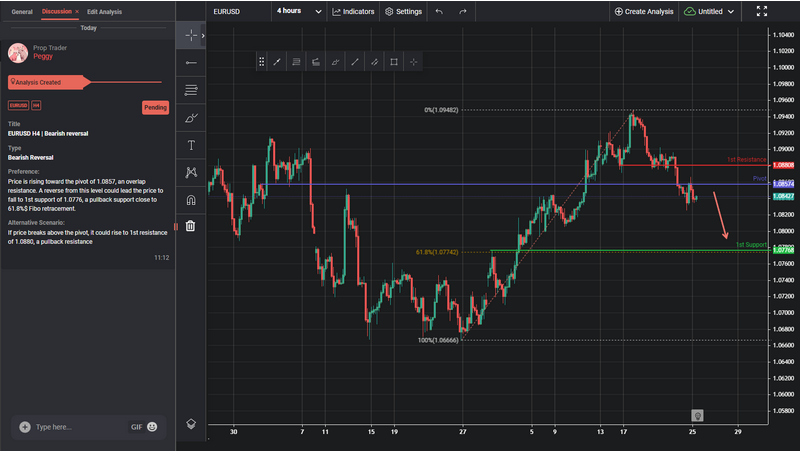Click the trash icon to delete drawings
Viewport: 801px width, 451px height.
(x=191, y=226)
